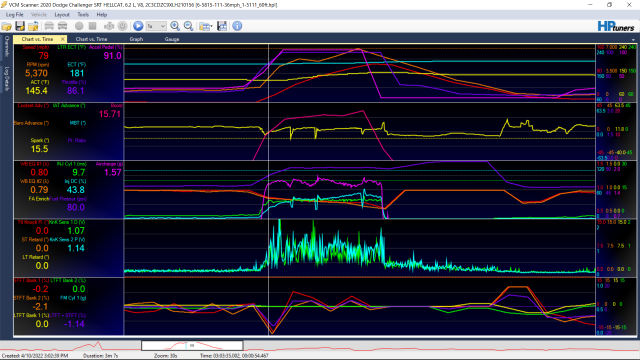The image size is (640, 360).
Task: Select the knock sensor value 1.07
Action: click(x=76, y=231)
